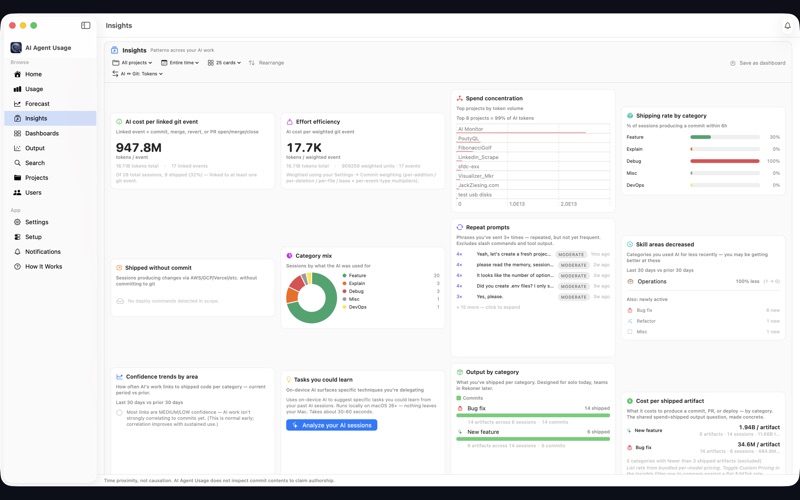Click the 'Yeah, let's create a fresh projec...' prompt
Screen dimensions: 800x500
pyautogui.click(x=514, y=254)
